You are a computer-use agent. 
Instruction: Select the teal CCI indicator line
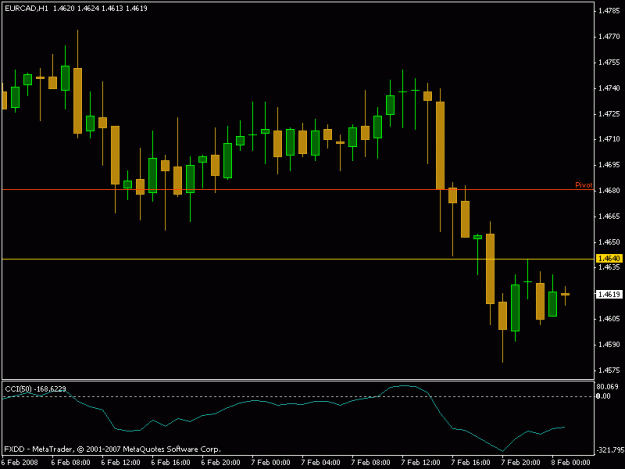tap(284, 404)
